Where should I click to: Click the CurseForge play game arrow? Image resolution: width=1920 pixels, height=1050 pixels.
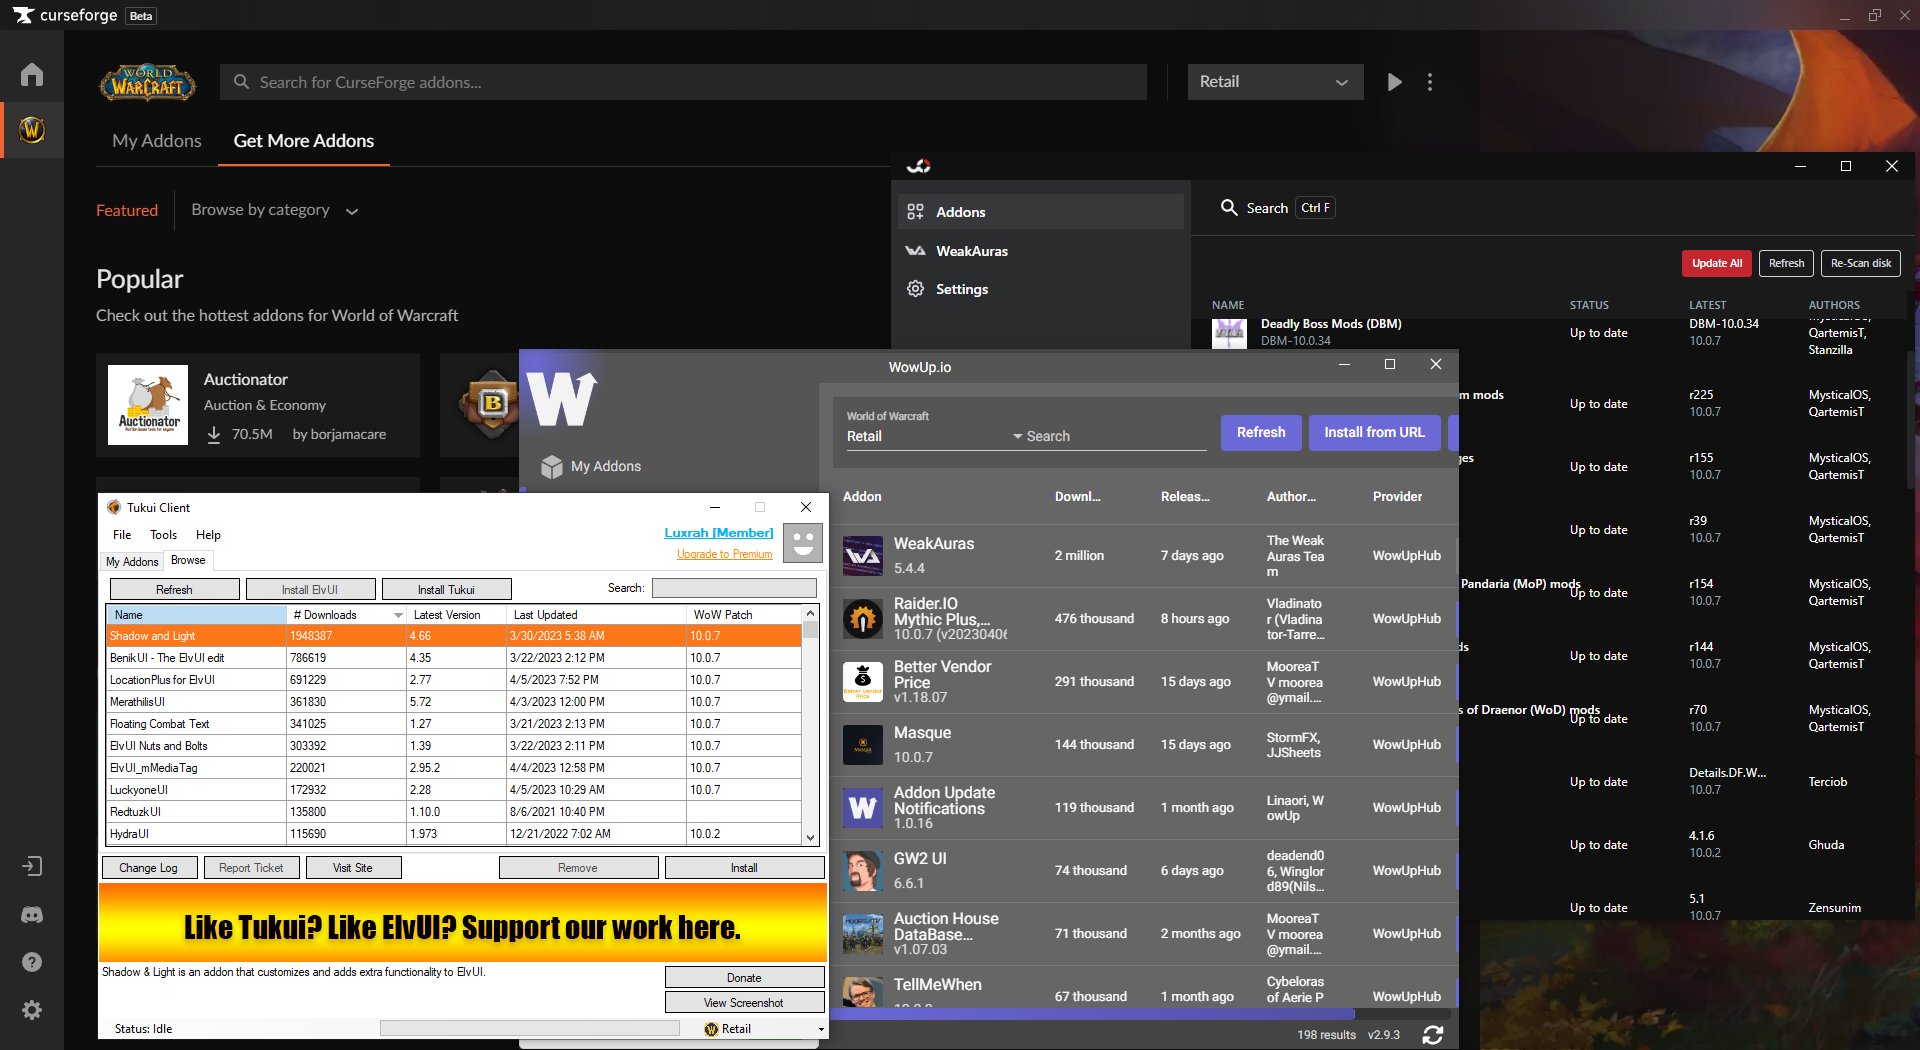(x=1394, y=82)
